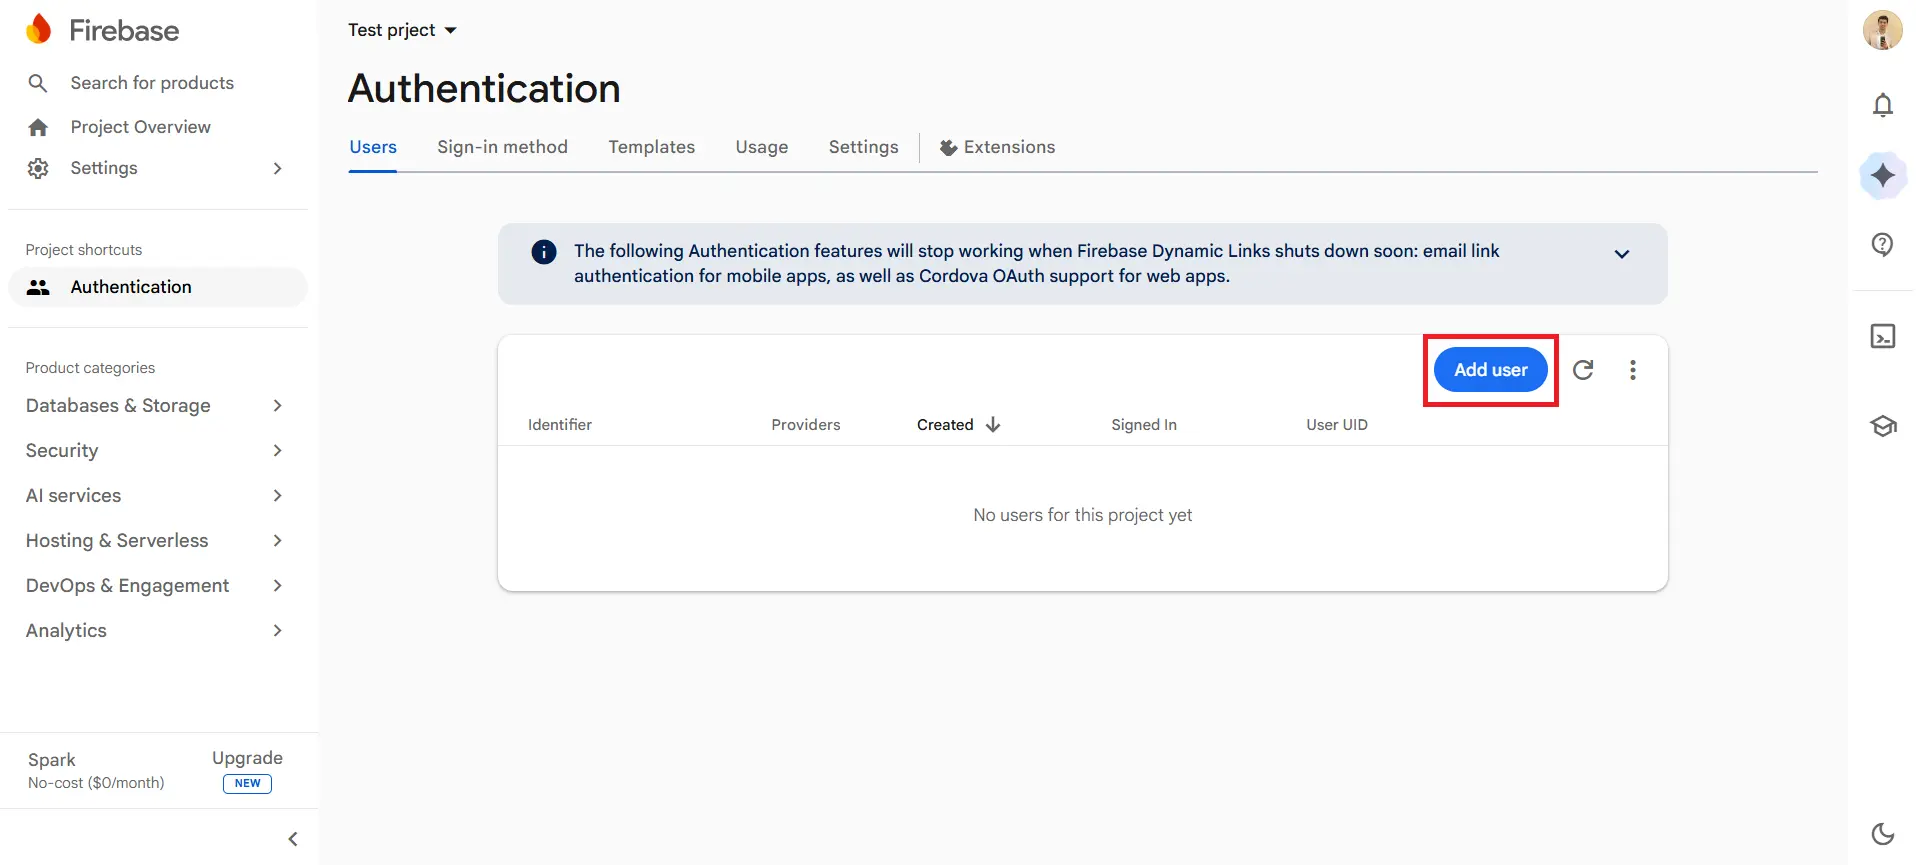This screenshot has height=865, width=1916.
Task: Click the NEW badge under Upgrade
Action: pyautogui.click(x=247, y=784)
